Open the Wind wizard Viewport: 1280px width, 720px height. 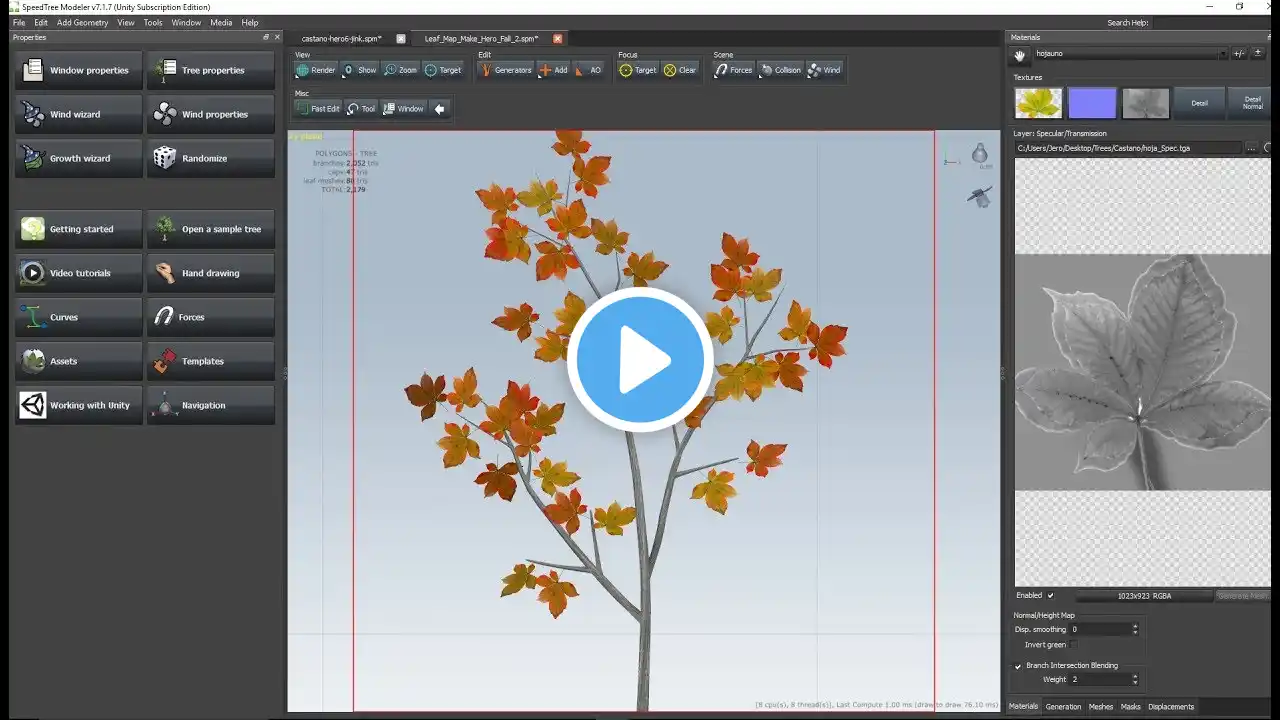pos(79,114)
